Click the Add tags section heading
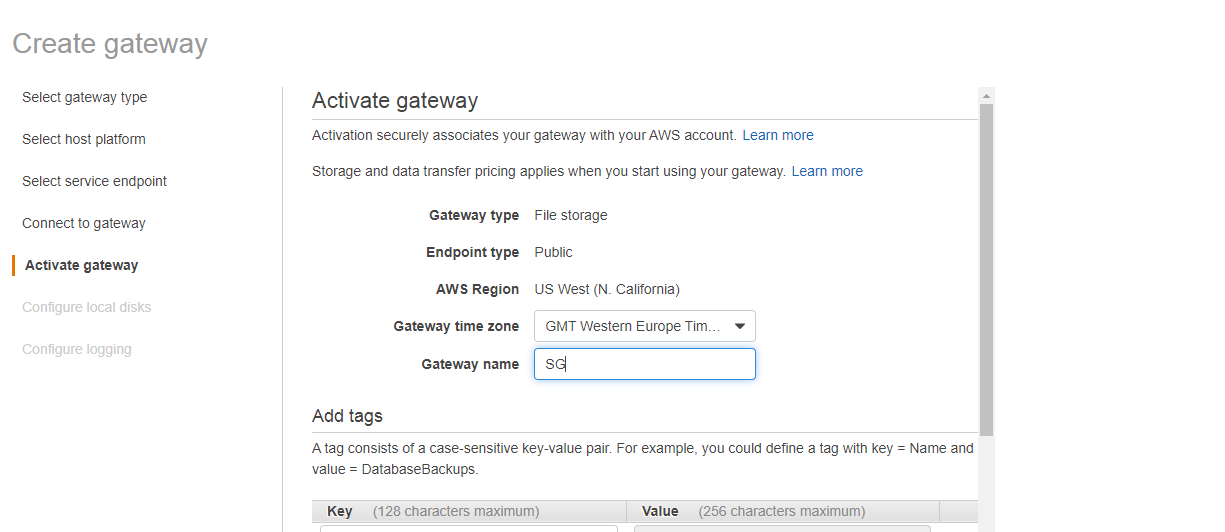This screenshot has height=532, width=1225. pos(347,416)
